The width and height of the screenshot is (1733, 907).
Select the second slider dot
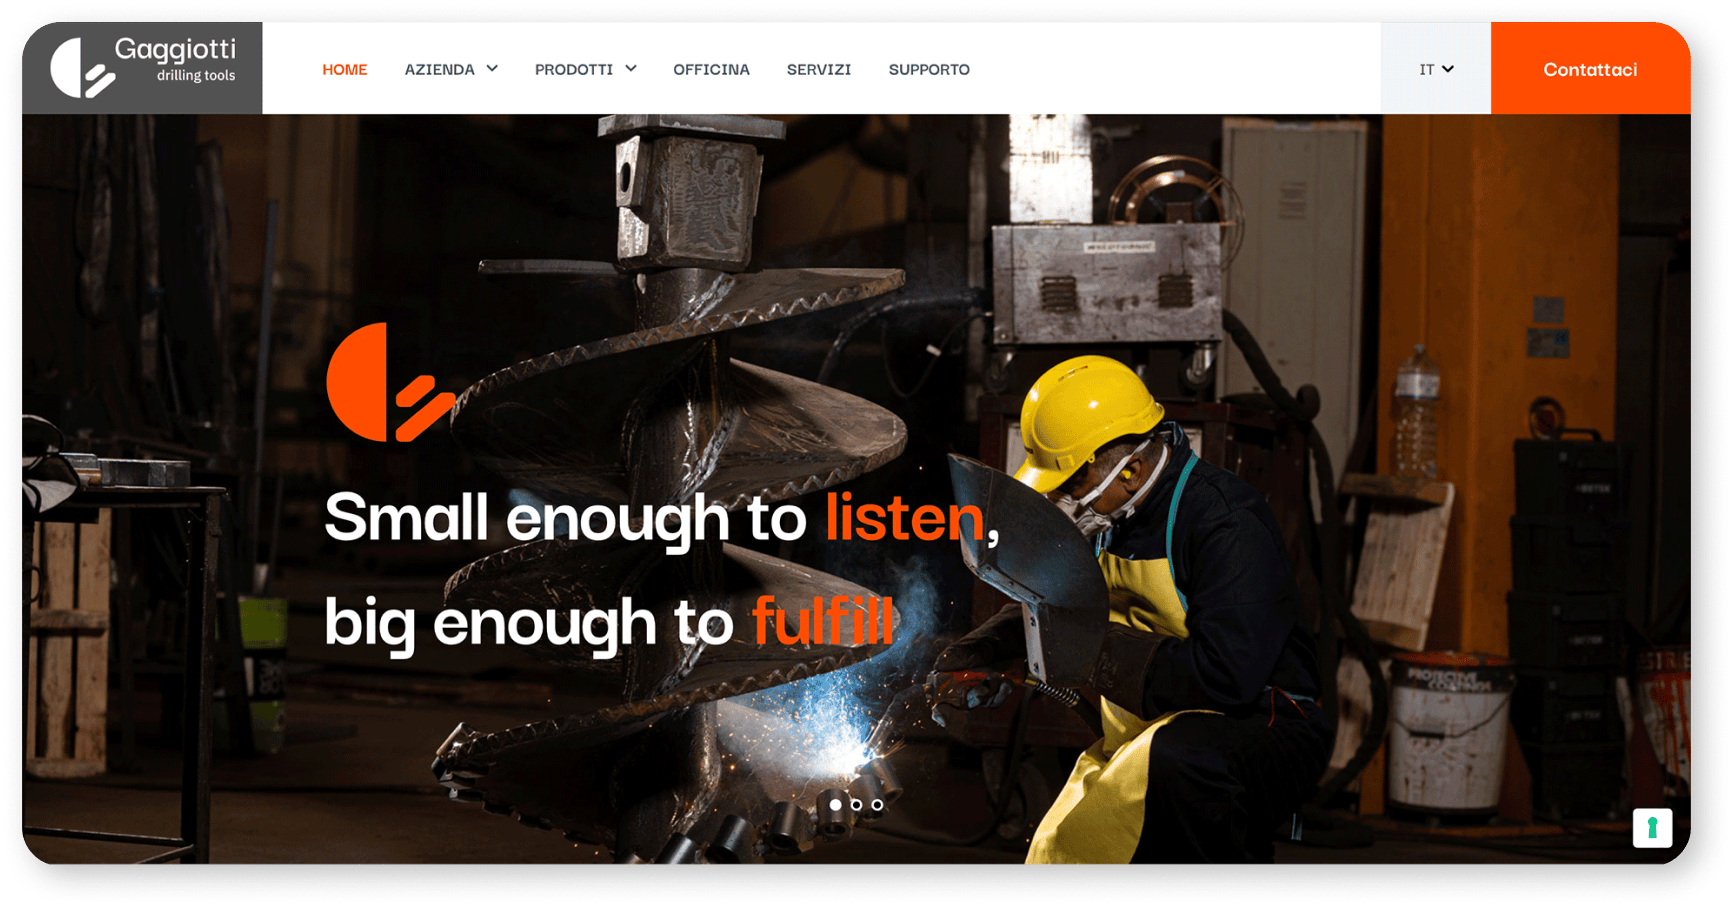click(856, 804)
